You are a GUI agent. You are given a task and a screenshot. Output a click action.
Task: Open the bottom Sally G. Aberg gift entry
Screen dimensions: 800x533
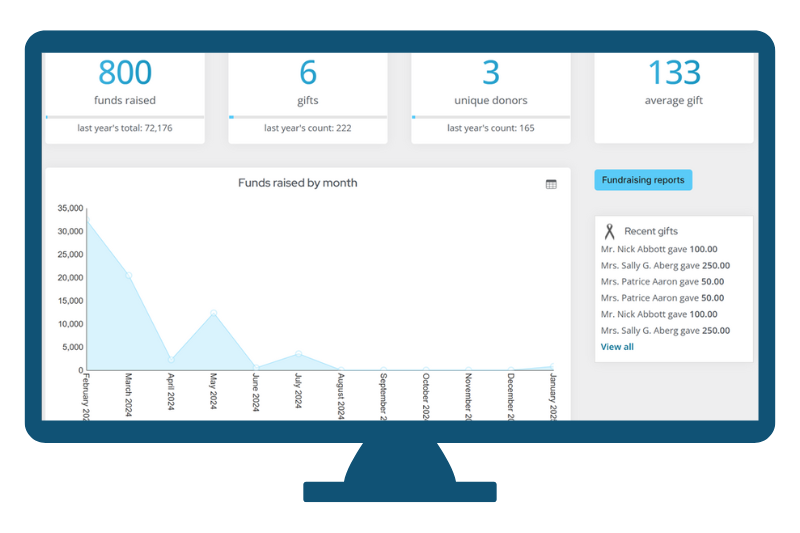tap(665, 330)
